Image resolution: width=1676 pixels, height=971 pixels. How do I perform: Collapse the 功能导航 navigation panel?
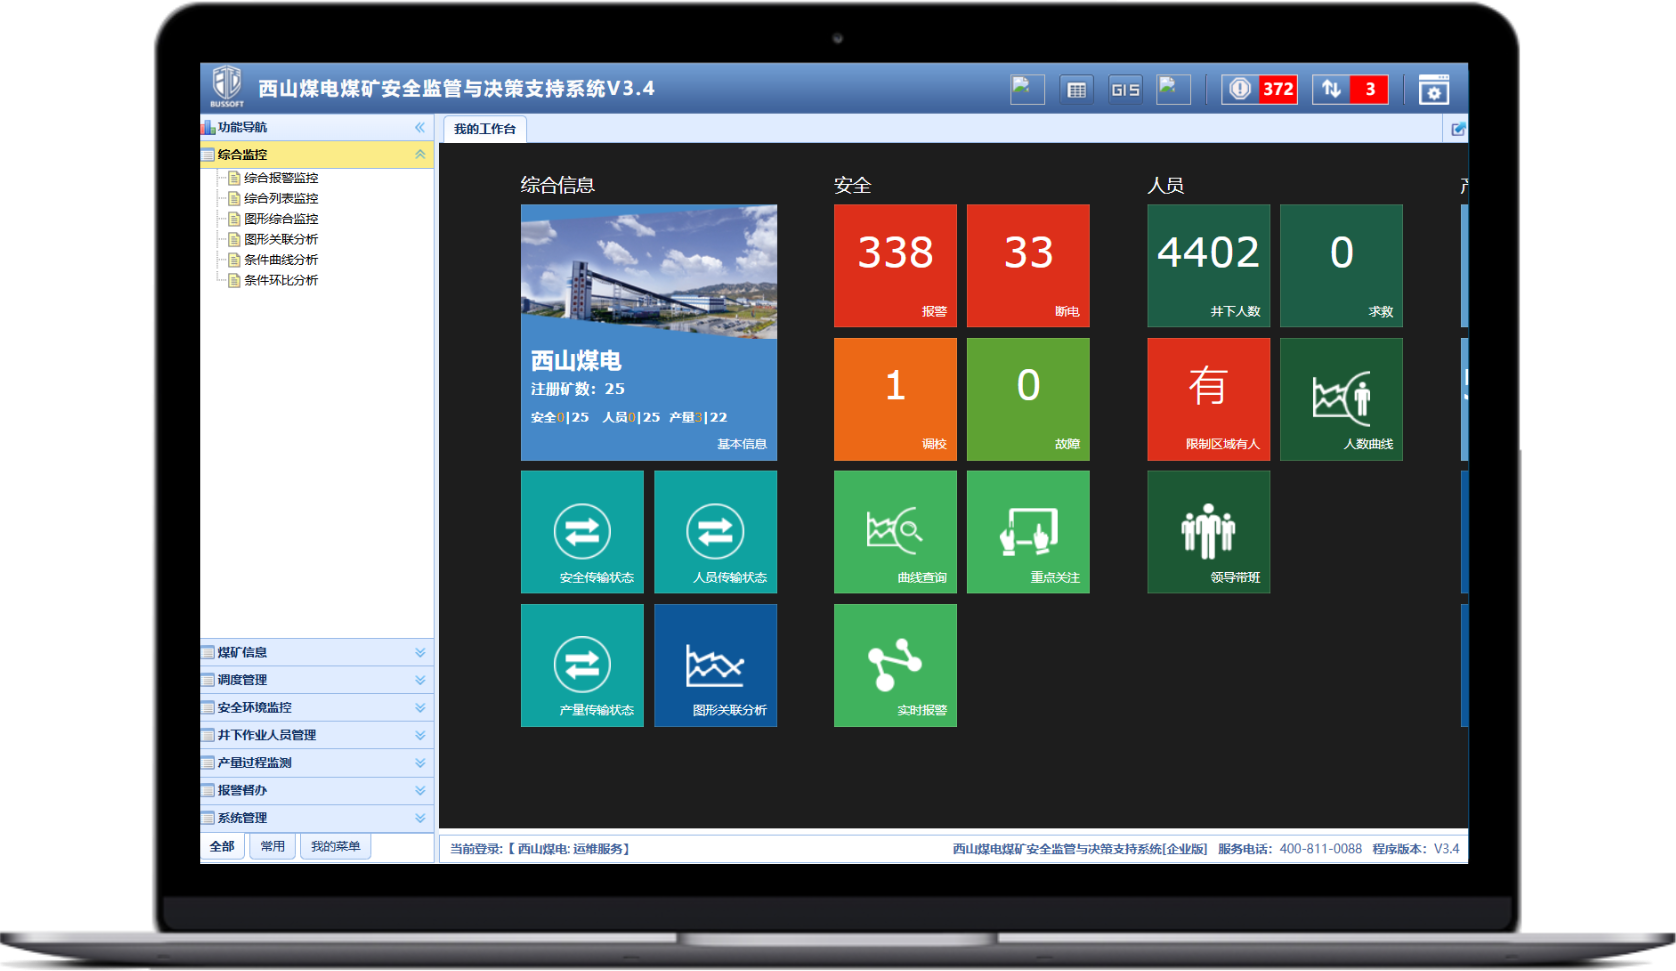(x=420, y=127)
